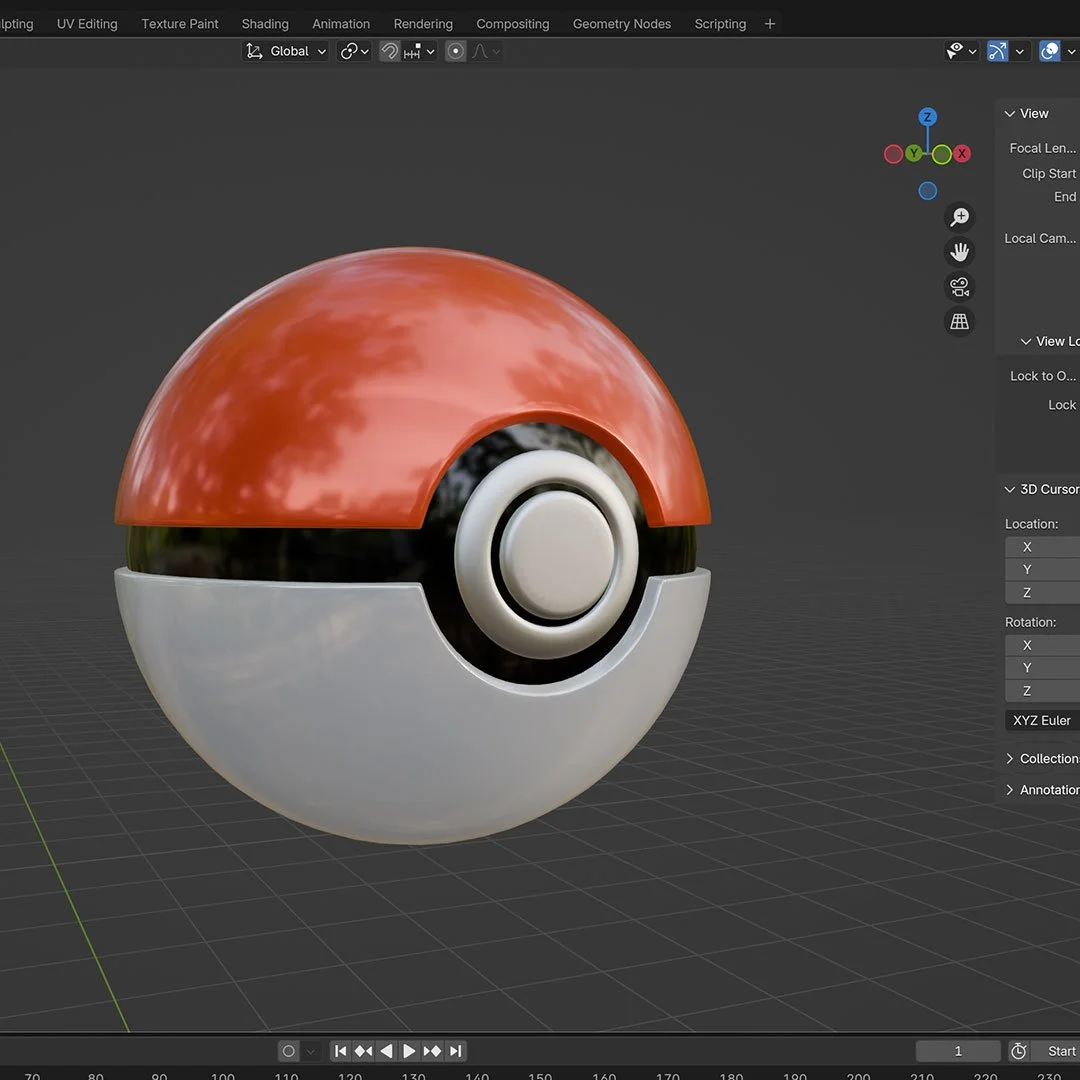Open the Global transform orientation dropdown
1080x1080 pixels.
pos(287,51)
